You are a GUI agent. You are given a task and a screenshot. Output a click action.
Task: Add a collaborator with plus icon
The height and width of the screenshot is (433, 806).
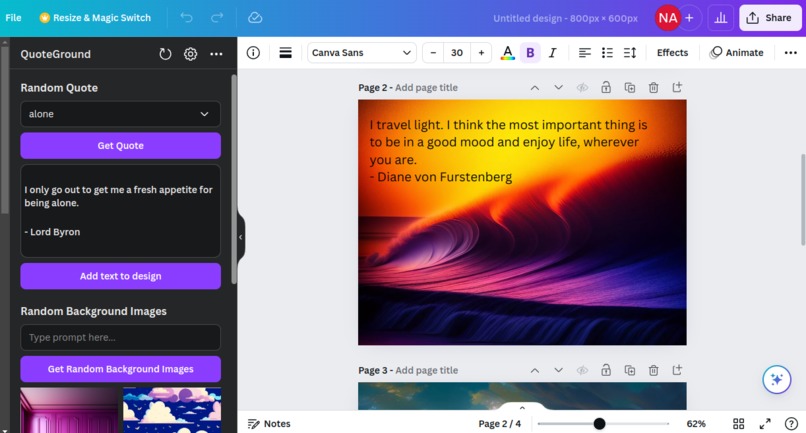click(x=689, y=18)
